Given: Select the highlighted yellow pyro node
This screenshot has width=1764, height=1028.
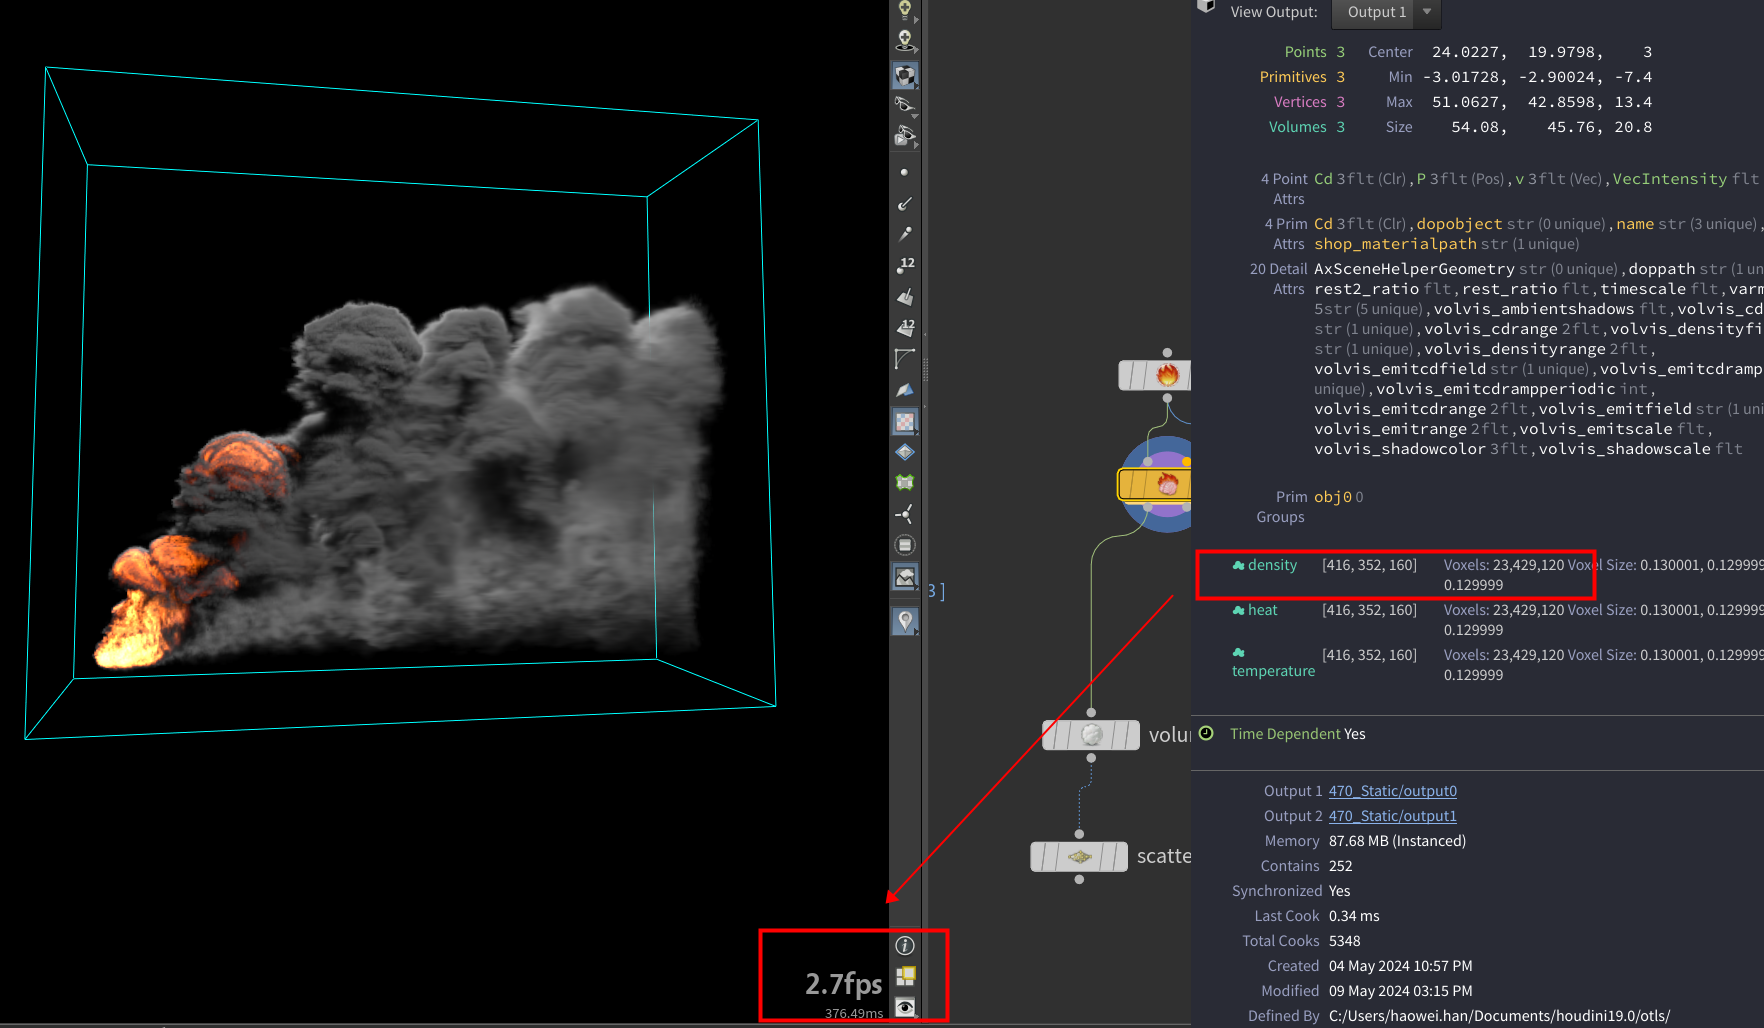Looking at the screenshot, I should [x=1160, y=485].
